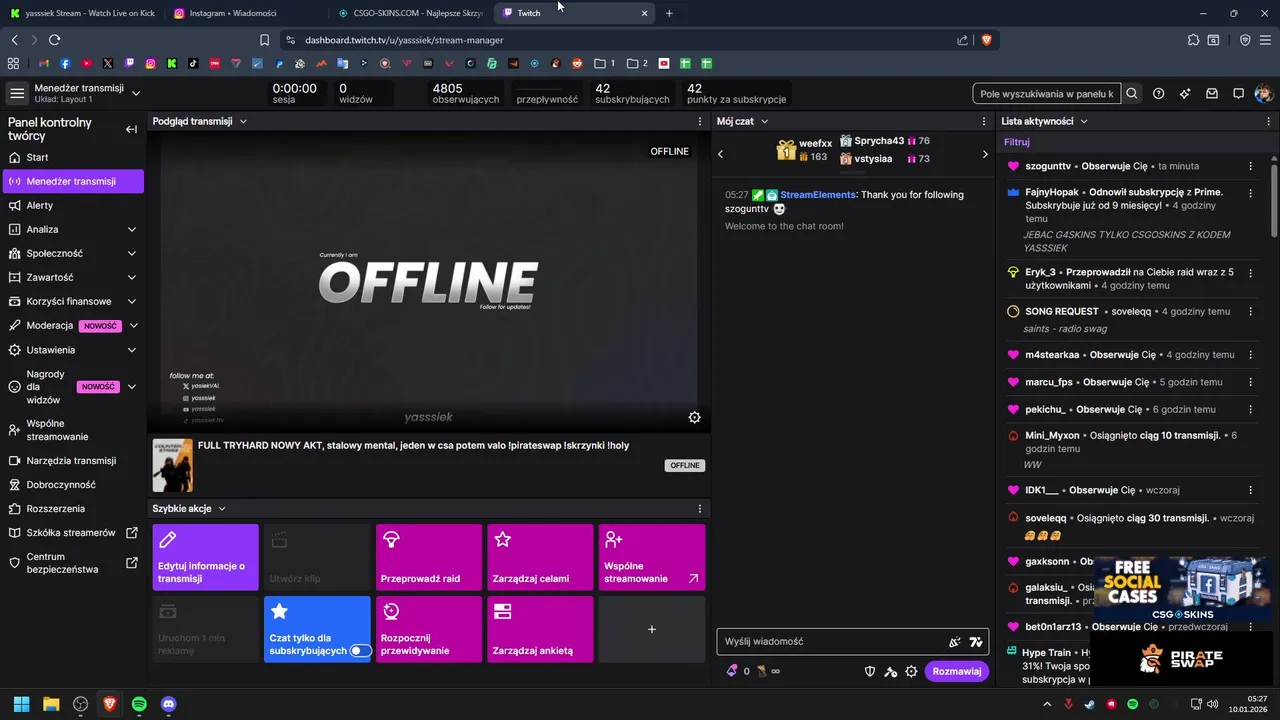Click the Rozmawiaj chat send button
This screenshot has height=720, width=1280.
point(956,671)
